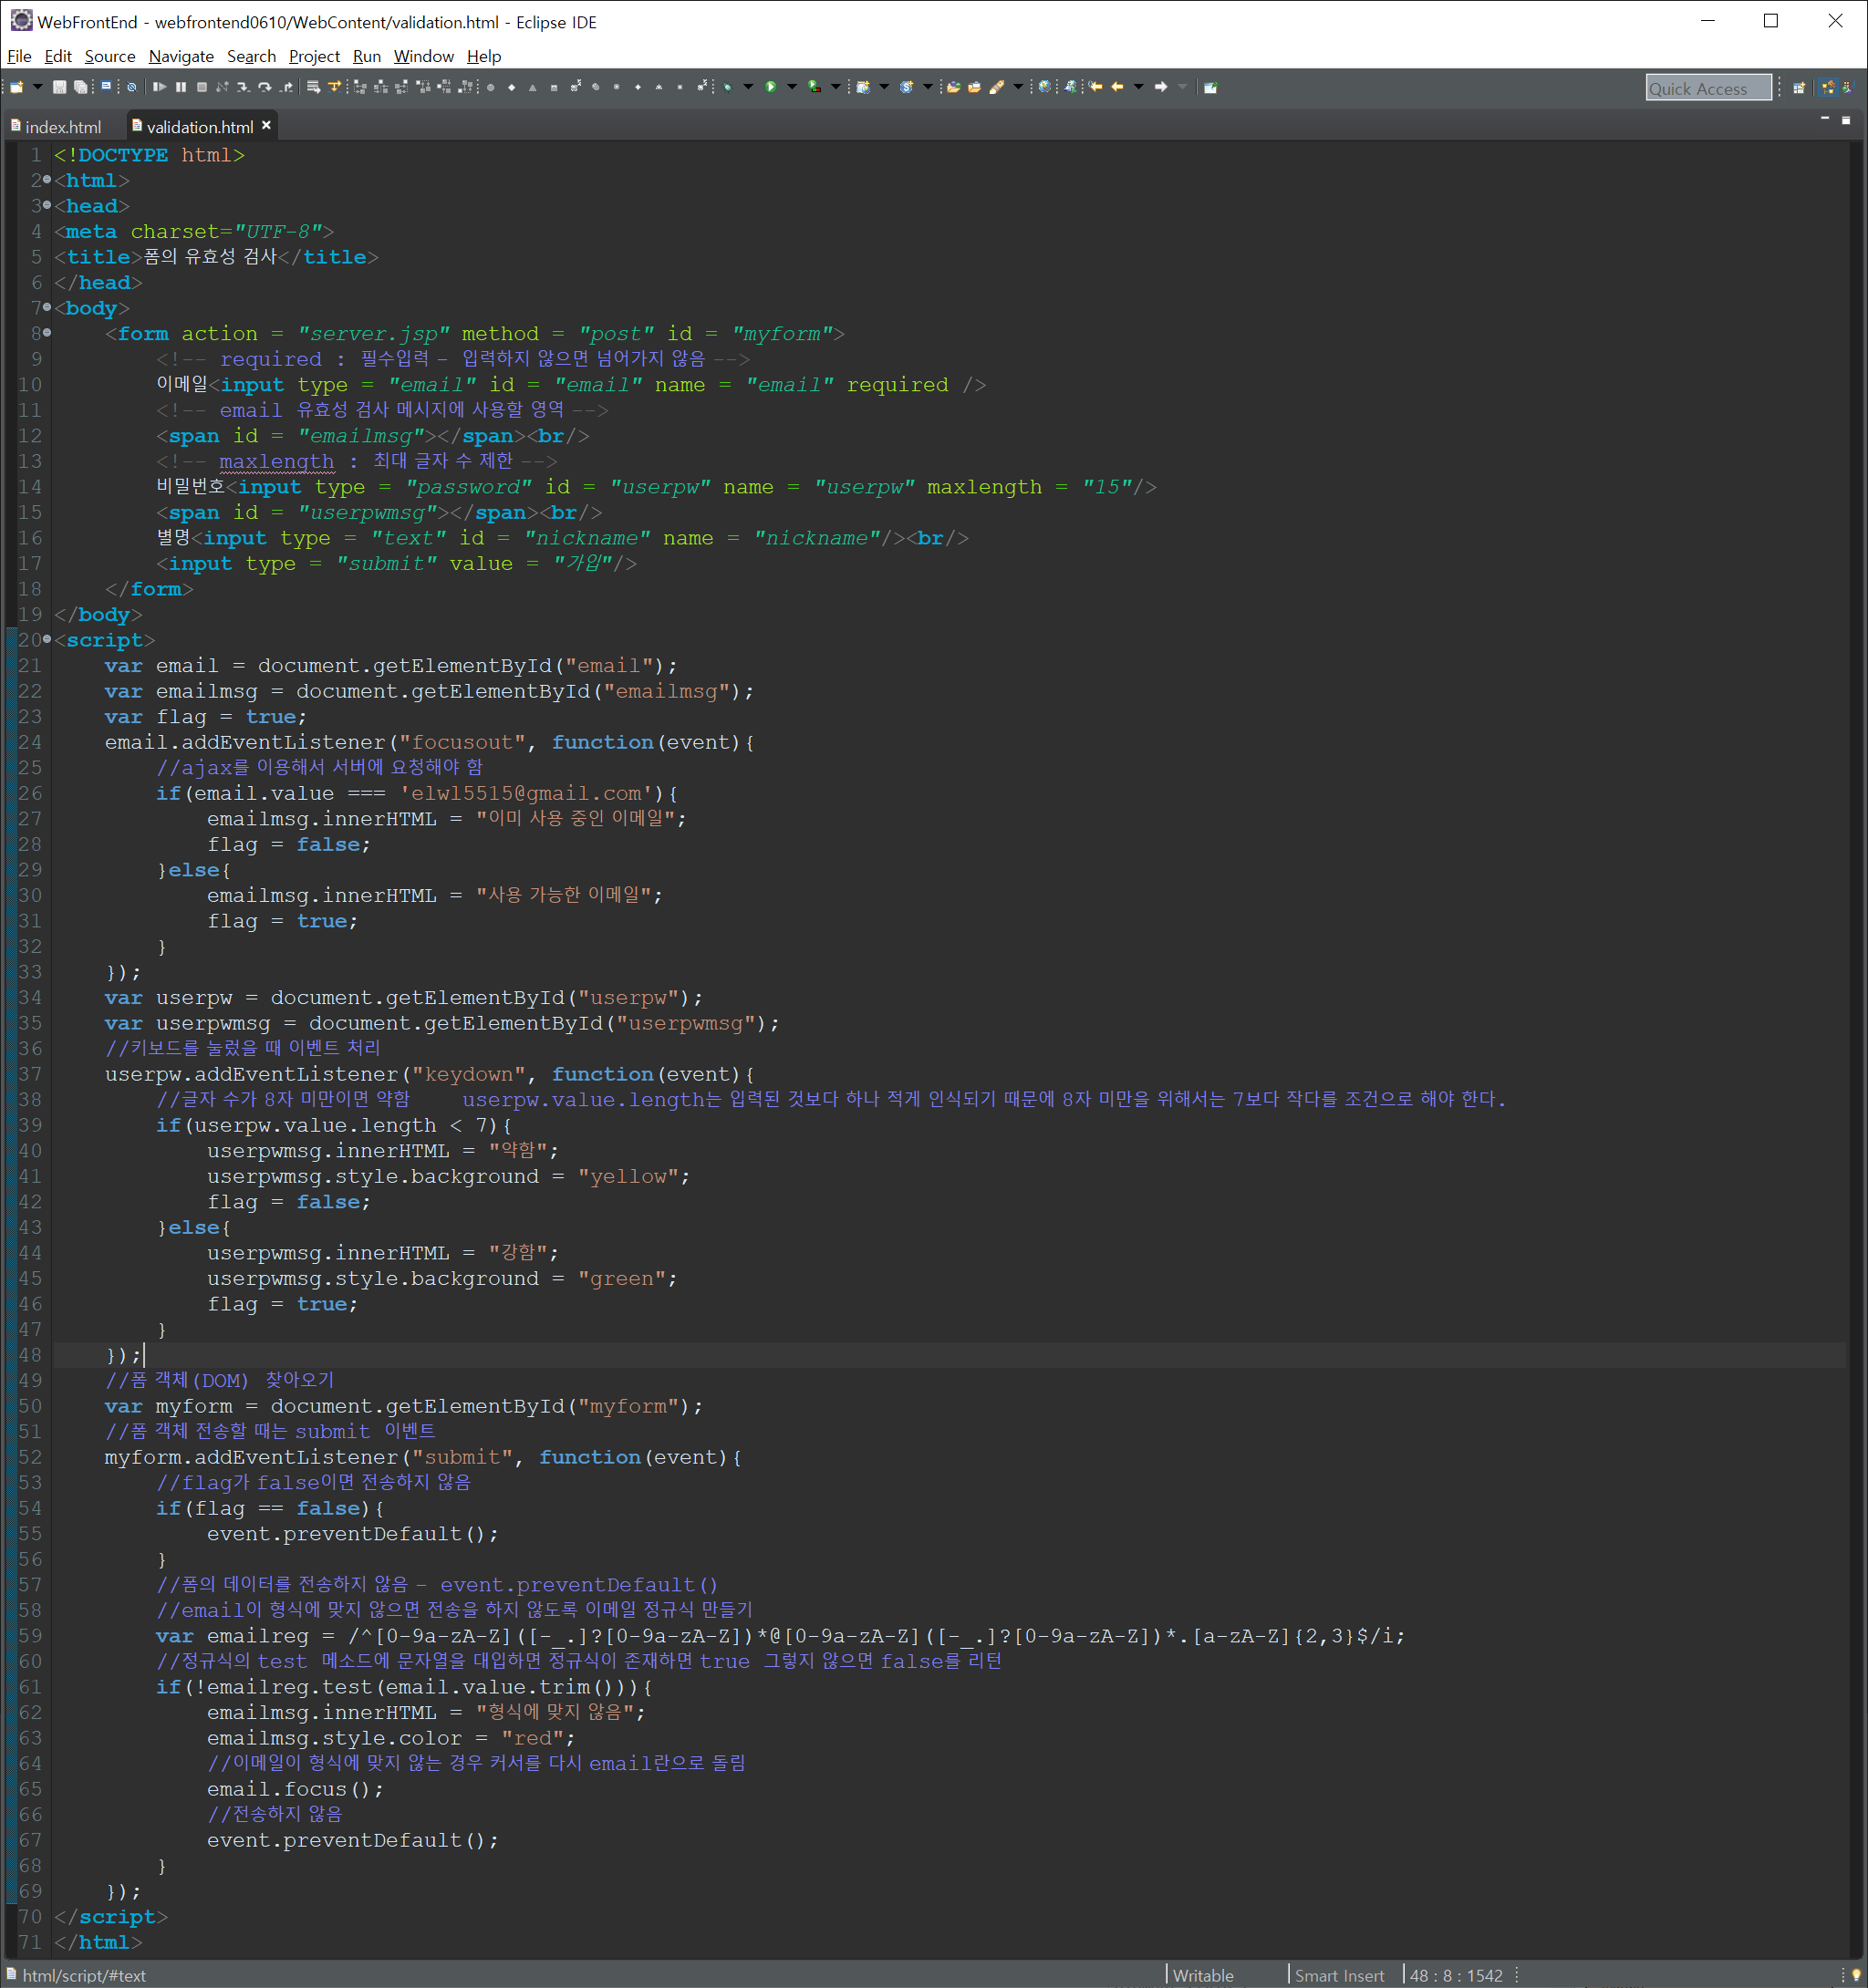The width and height of the screenshot is (1868, 1988).
Task: Click the Step Into debug icon
Action: 243,87
